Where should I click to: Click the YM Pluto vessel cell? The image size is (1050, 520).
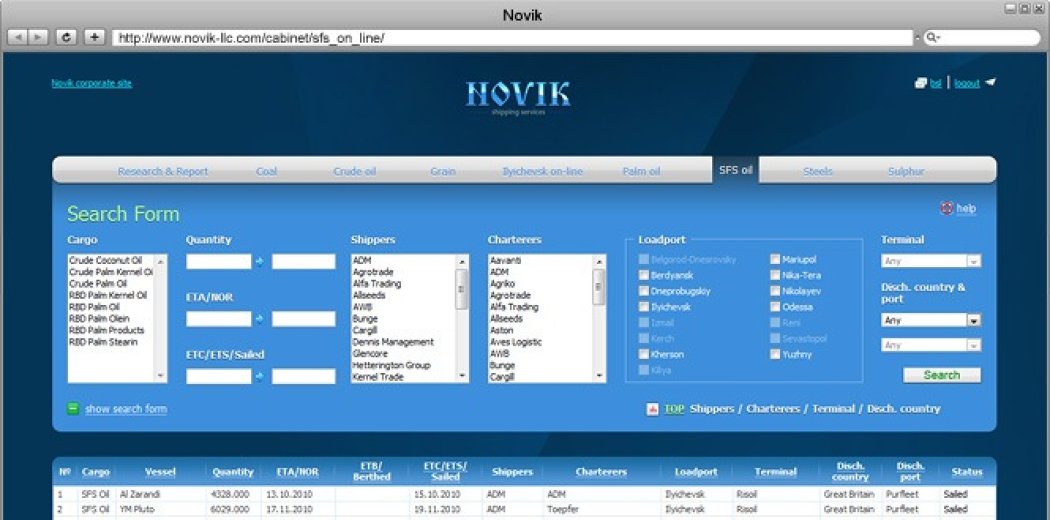point(137,509)
